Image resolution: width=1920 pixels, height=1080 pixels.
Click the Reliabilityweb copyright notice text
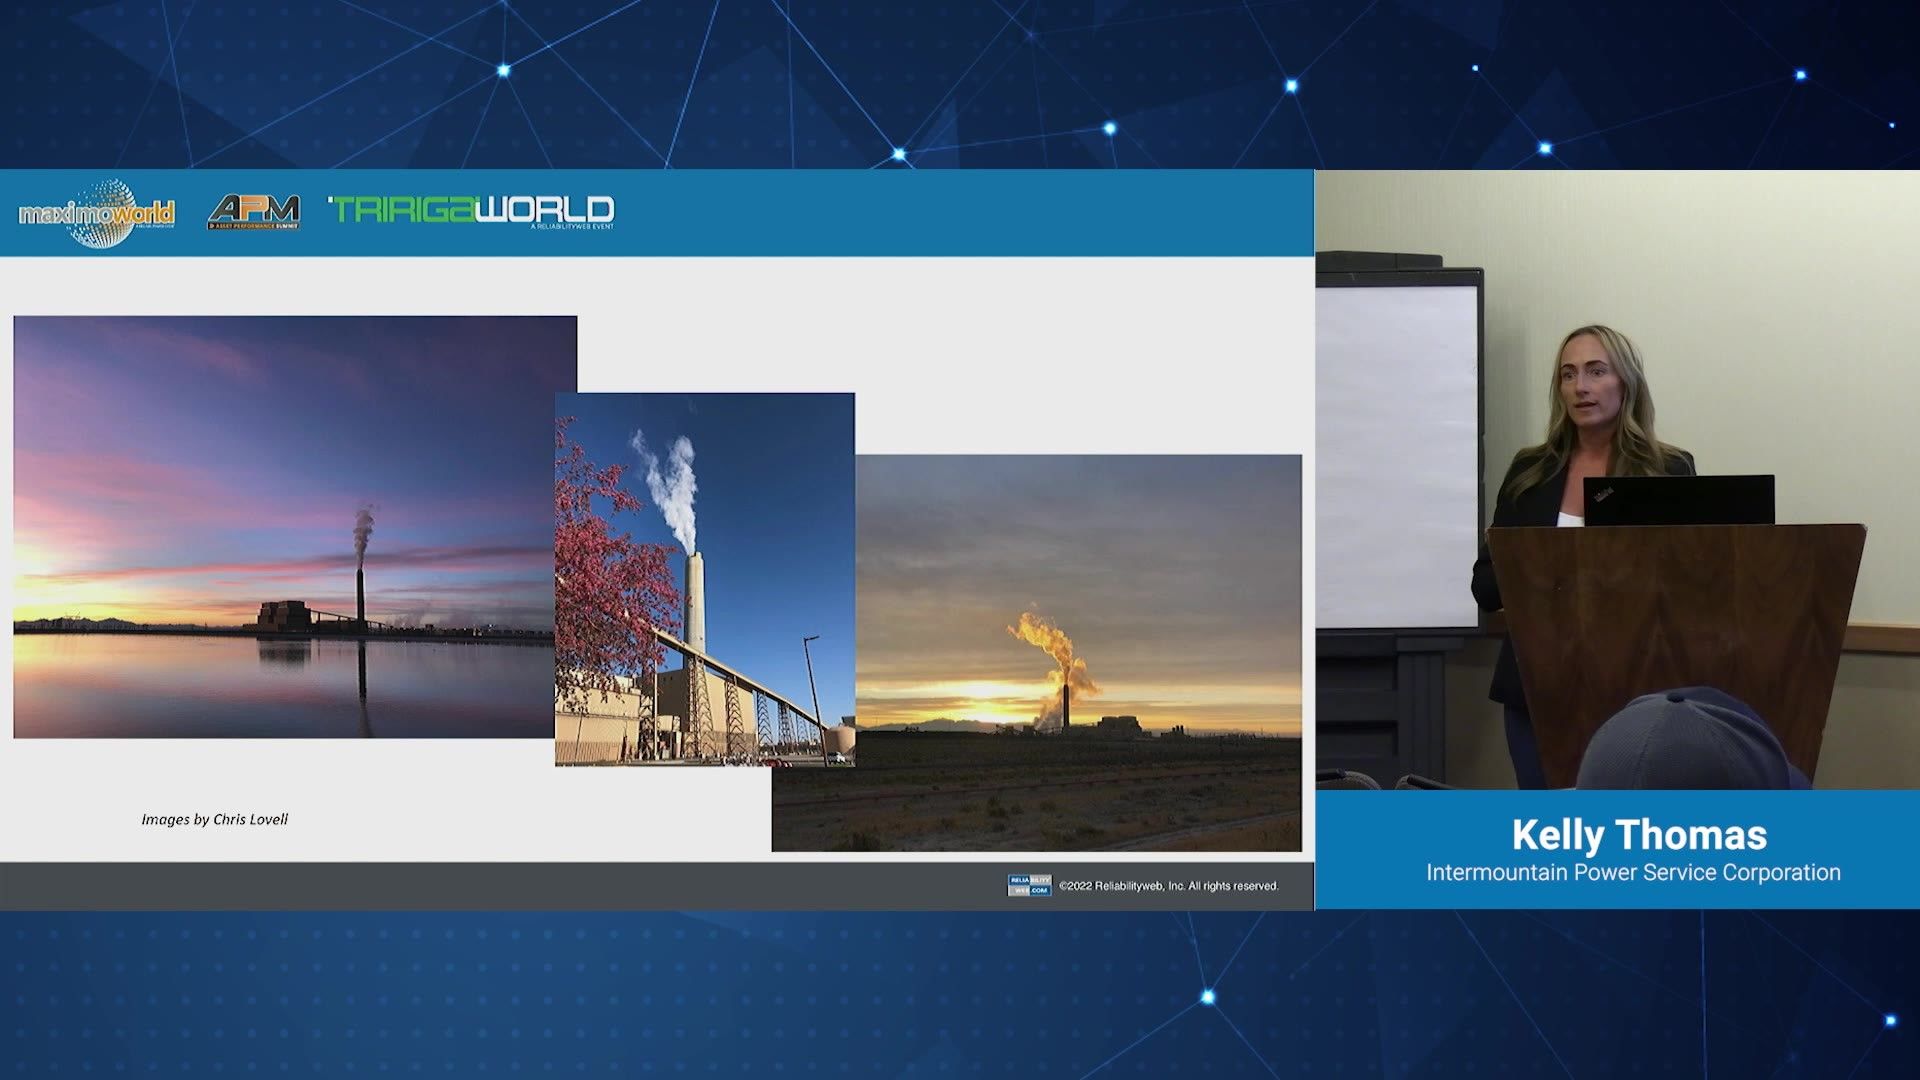click(1168, 886)
